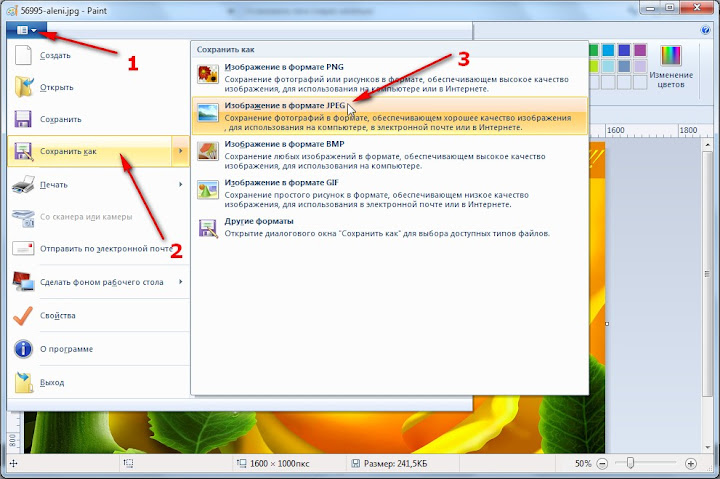This screenshot has height=479, width=720.
Task: Click the GIF format shapes icon
Action: (208, 190)
